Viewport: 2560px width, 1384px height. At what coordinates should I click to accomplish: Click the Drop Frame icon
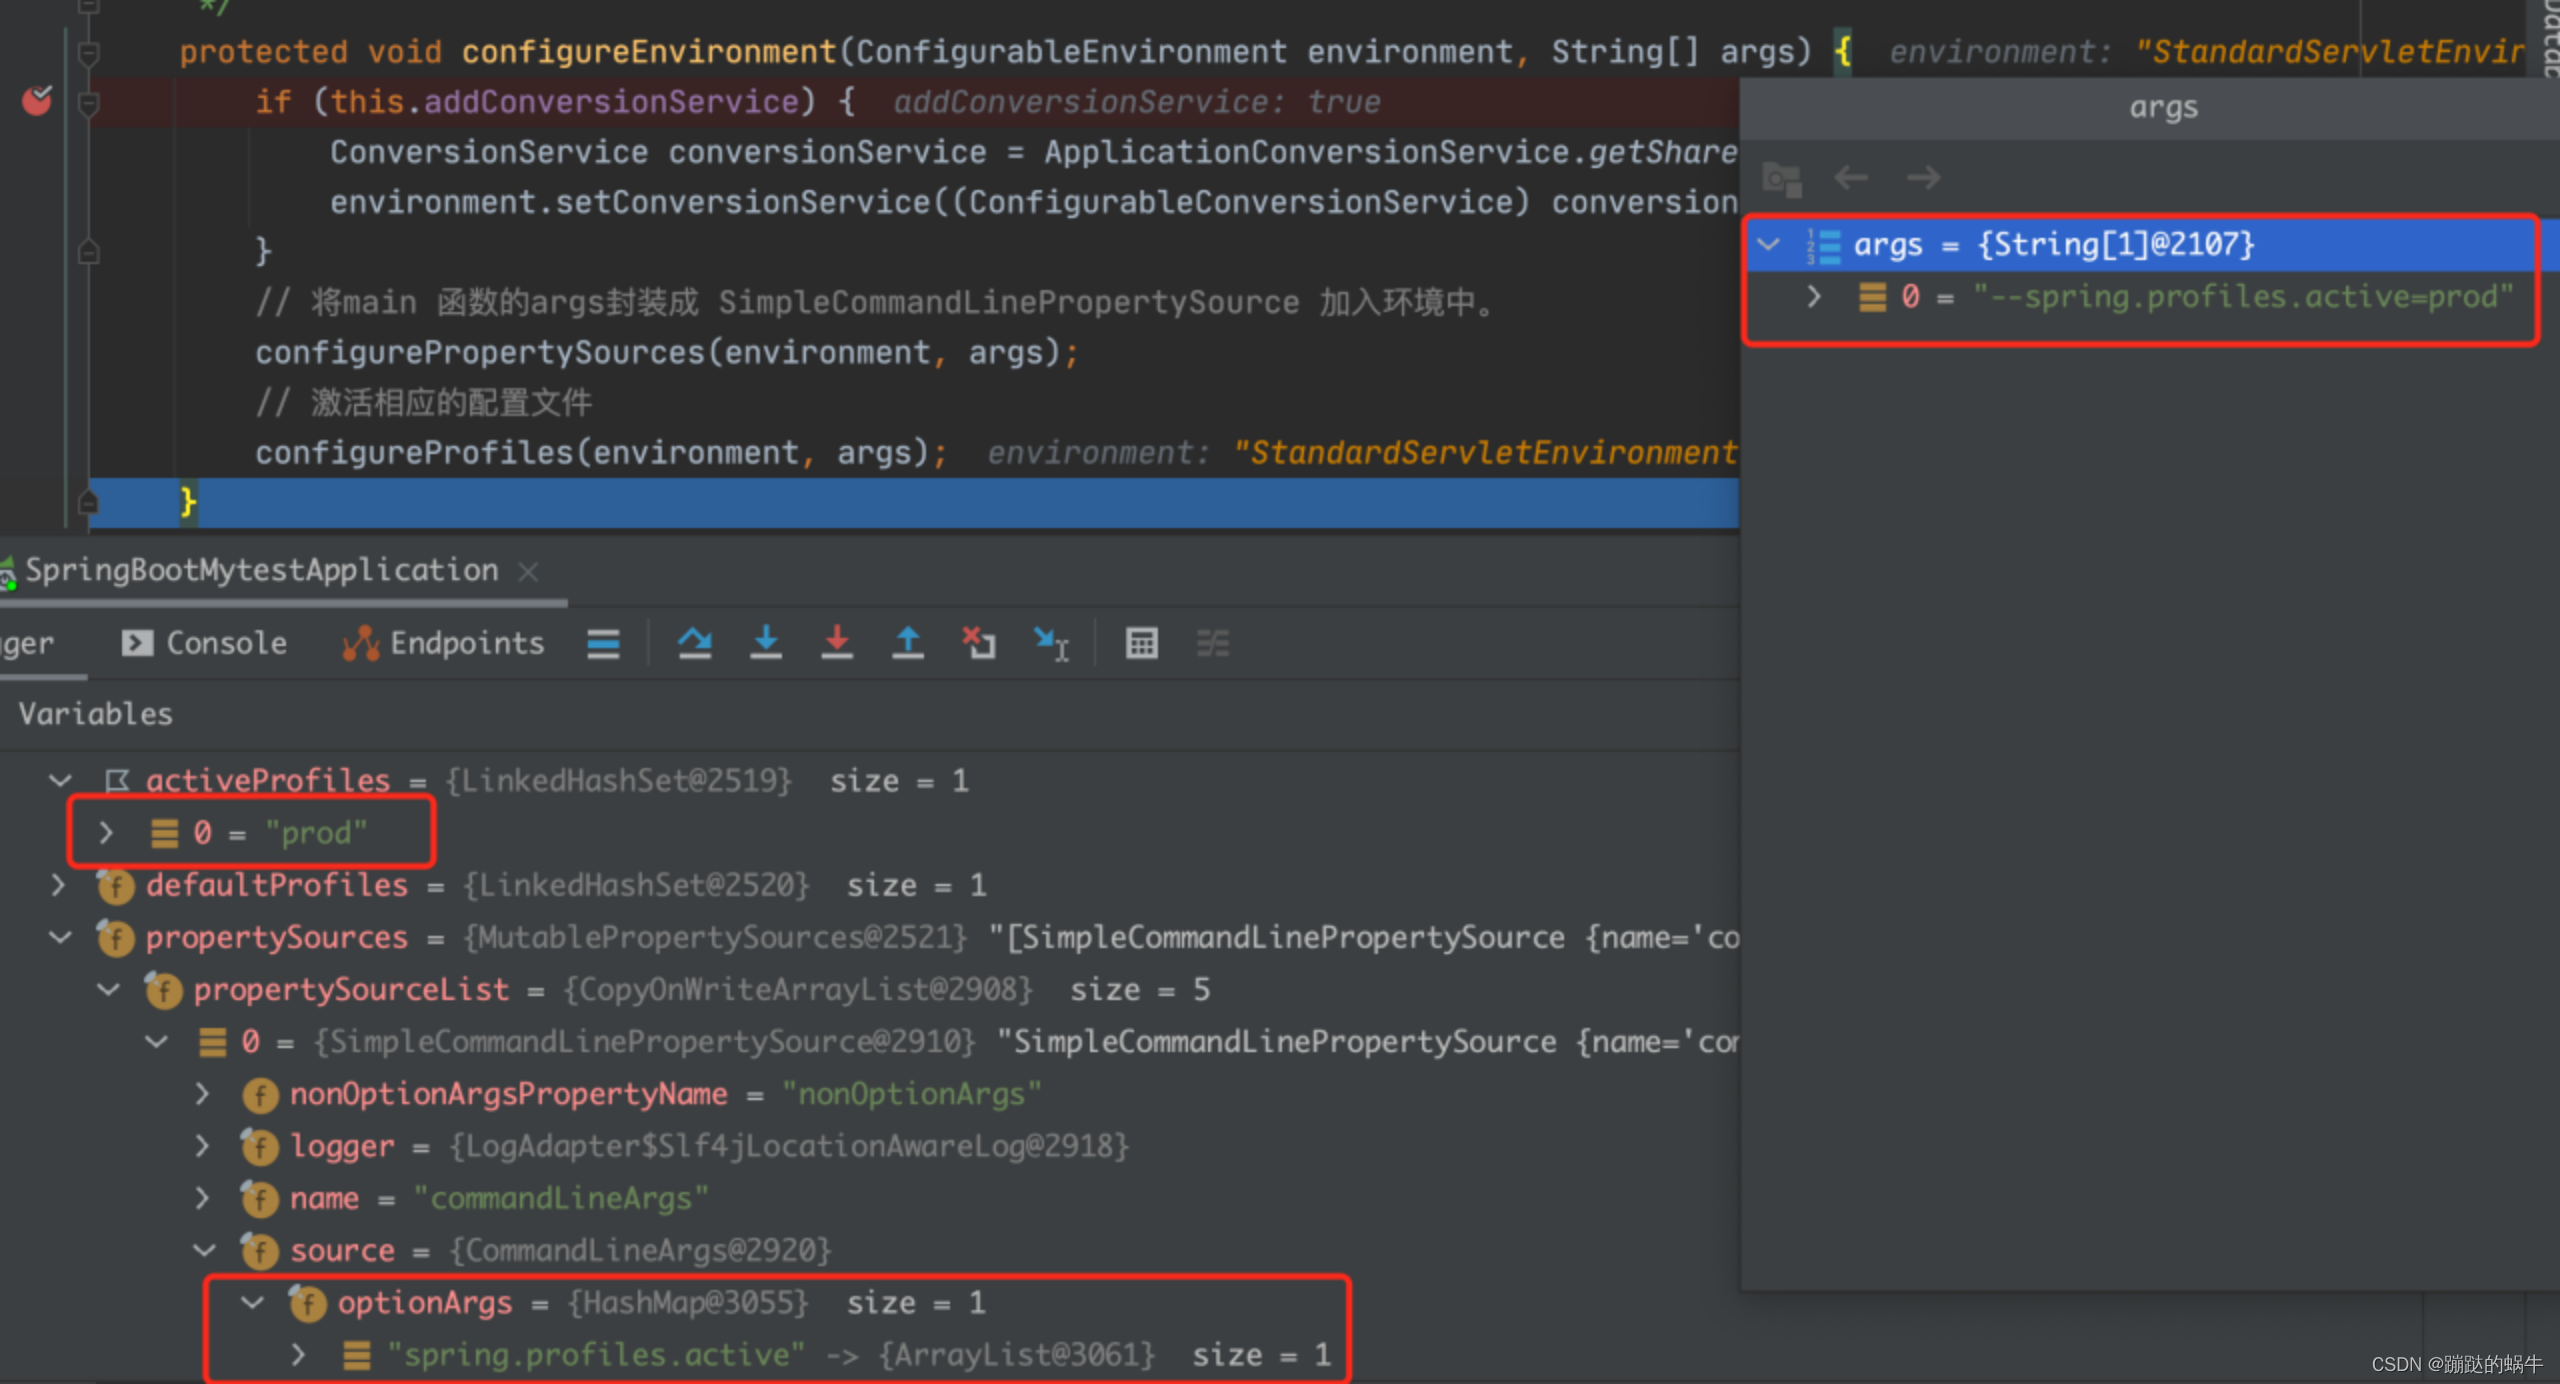click(979, 643)
